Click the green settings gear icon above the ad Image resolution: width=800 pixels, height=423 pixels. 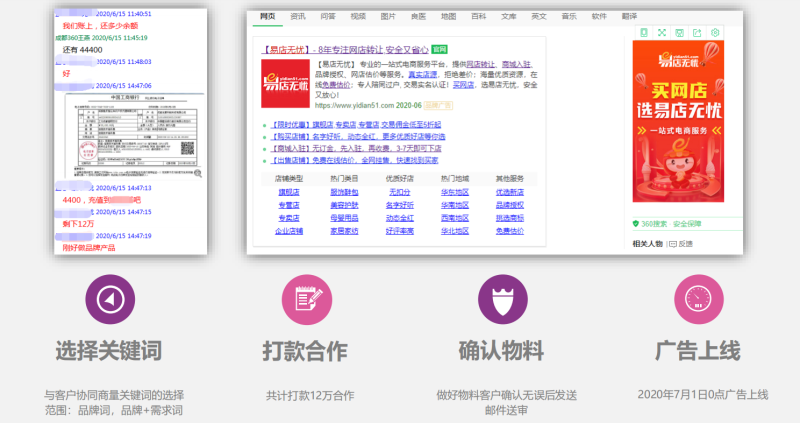click(715, 32)
